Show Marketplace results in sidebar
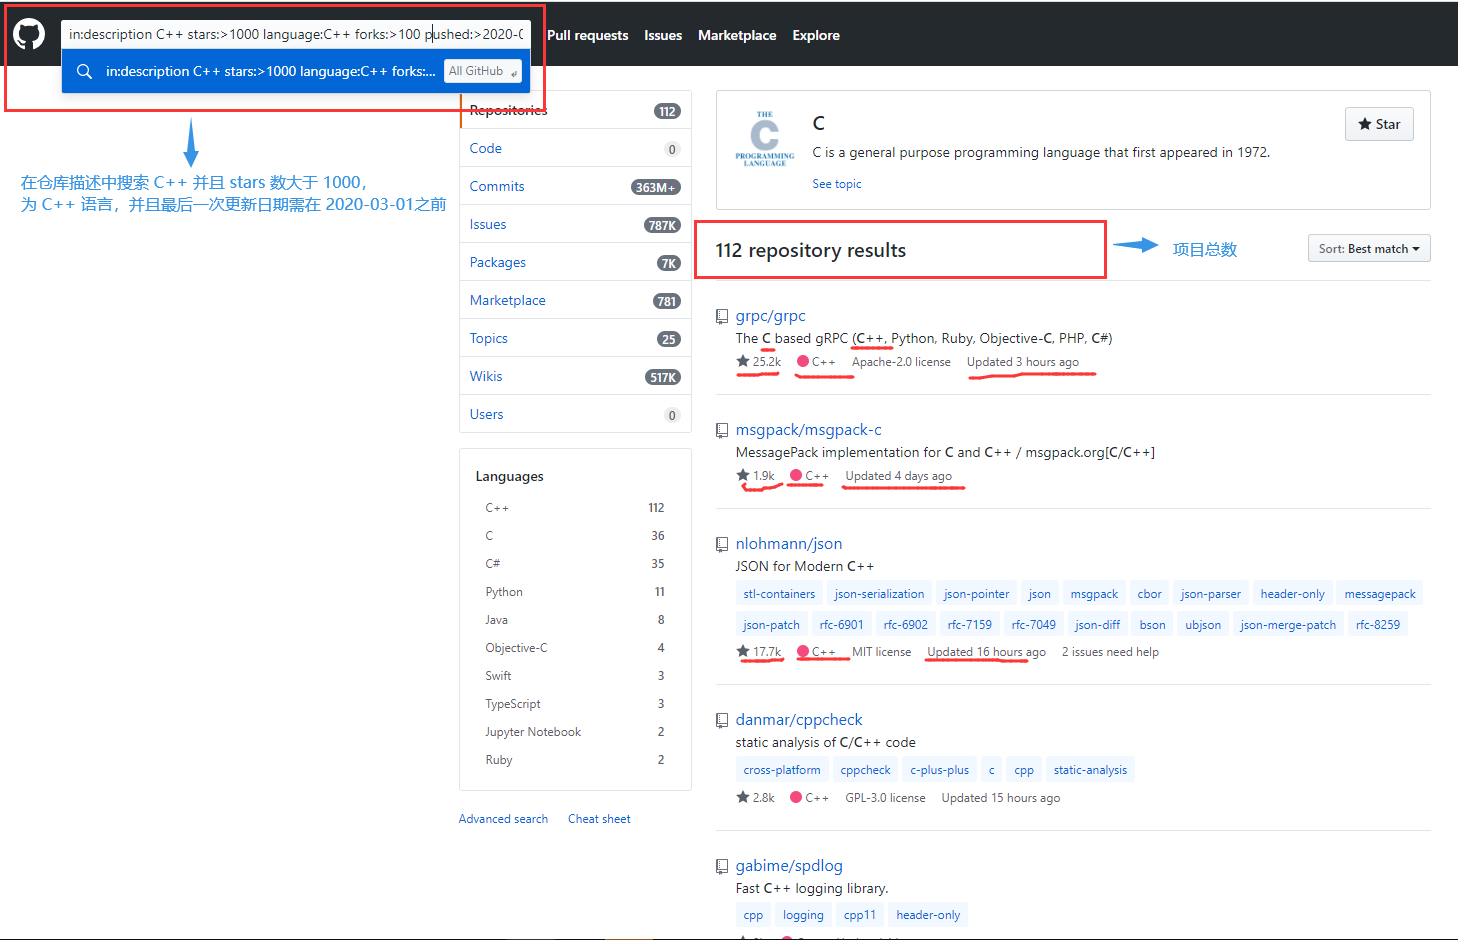This screenshot has height=940, width=1458. tap(575, 300)
